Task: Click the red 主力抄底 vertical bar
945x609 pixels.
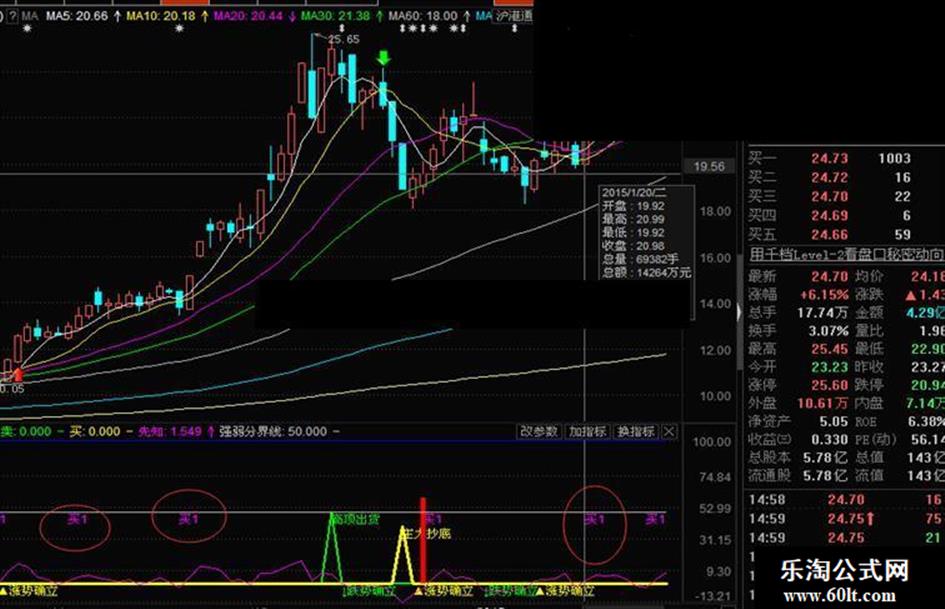Action: (x=423, y=540)
